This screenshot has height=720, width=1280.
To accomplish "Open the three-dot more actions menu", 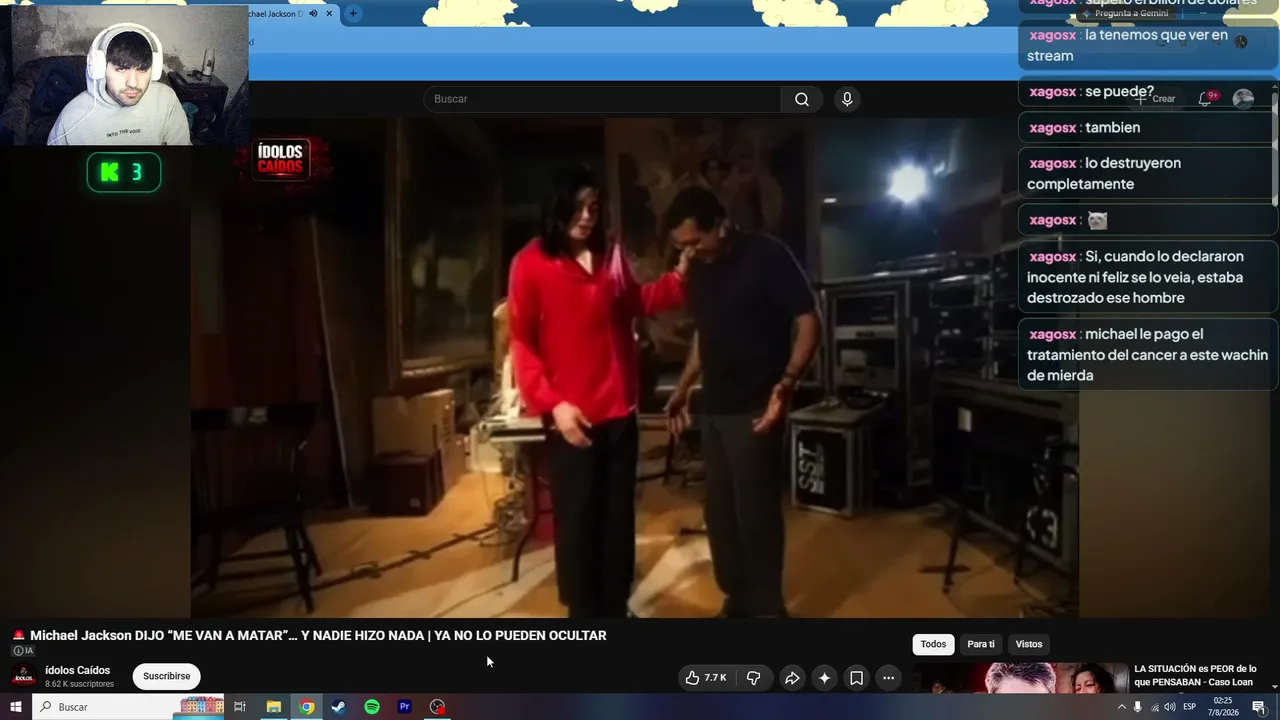I will 888,678.
